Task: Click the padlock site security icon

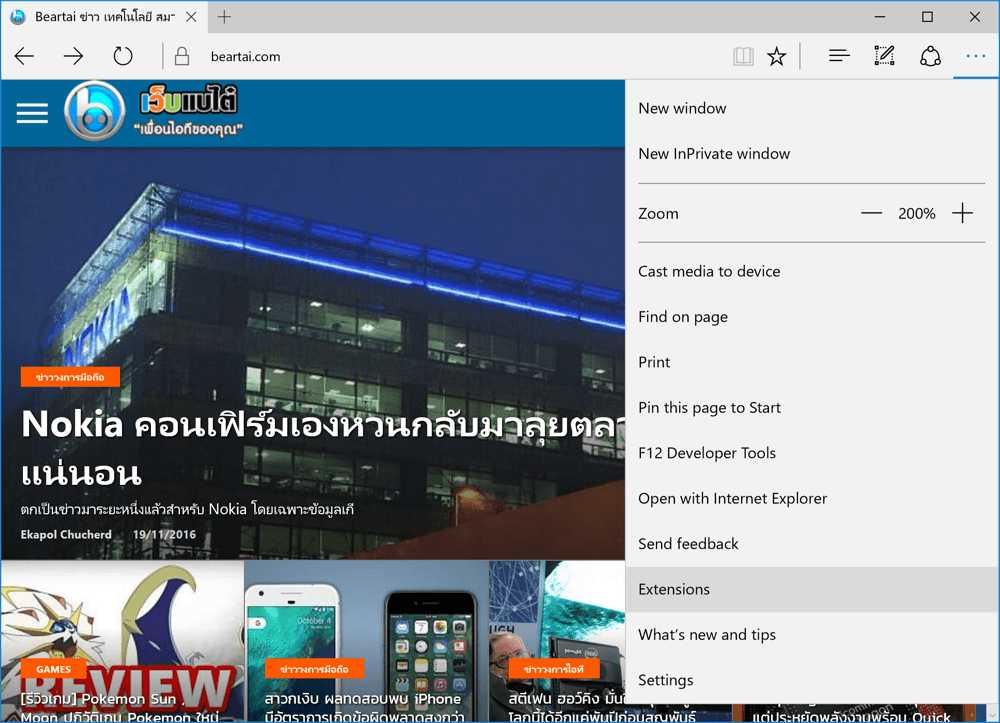Action: click(182, 57)
